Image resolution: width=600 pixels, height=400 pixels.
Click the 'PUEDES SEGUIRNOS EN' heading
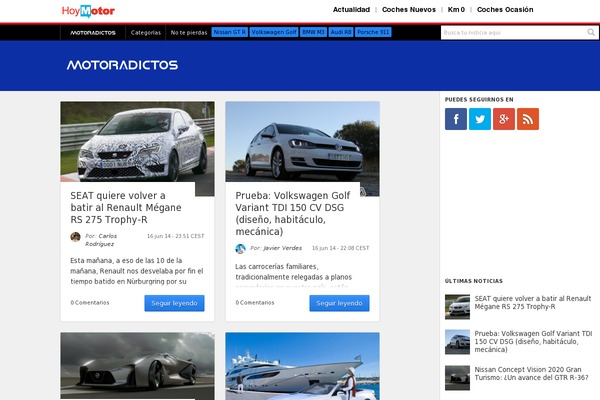[x=479, y=100]
